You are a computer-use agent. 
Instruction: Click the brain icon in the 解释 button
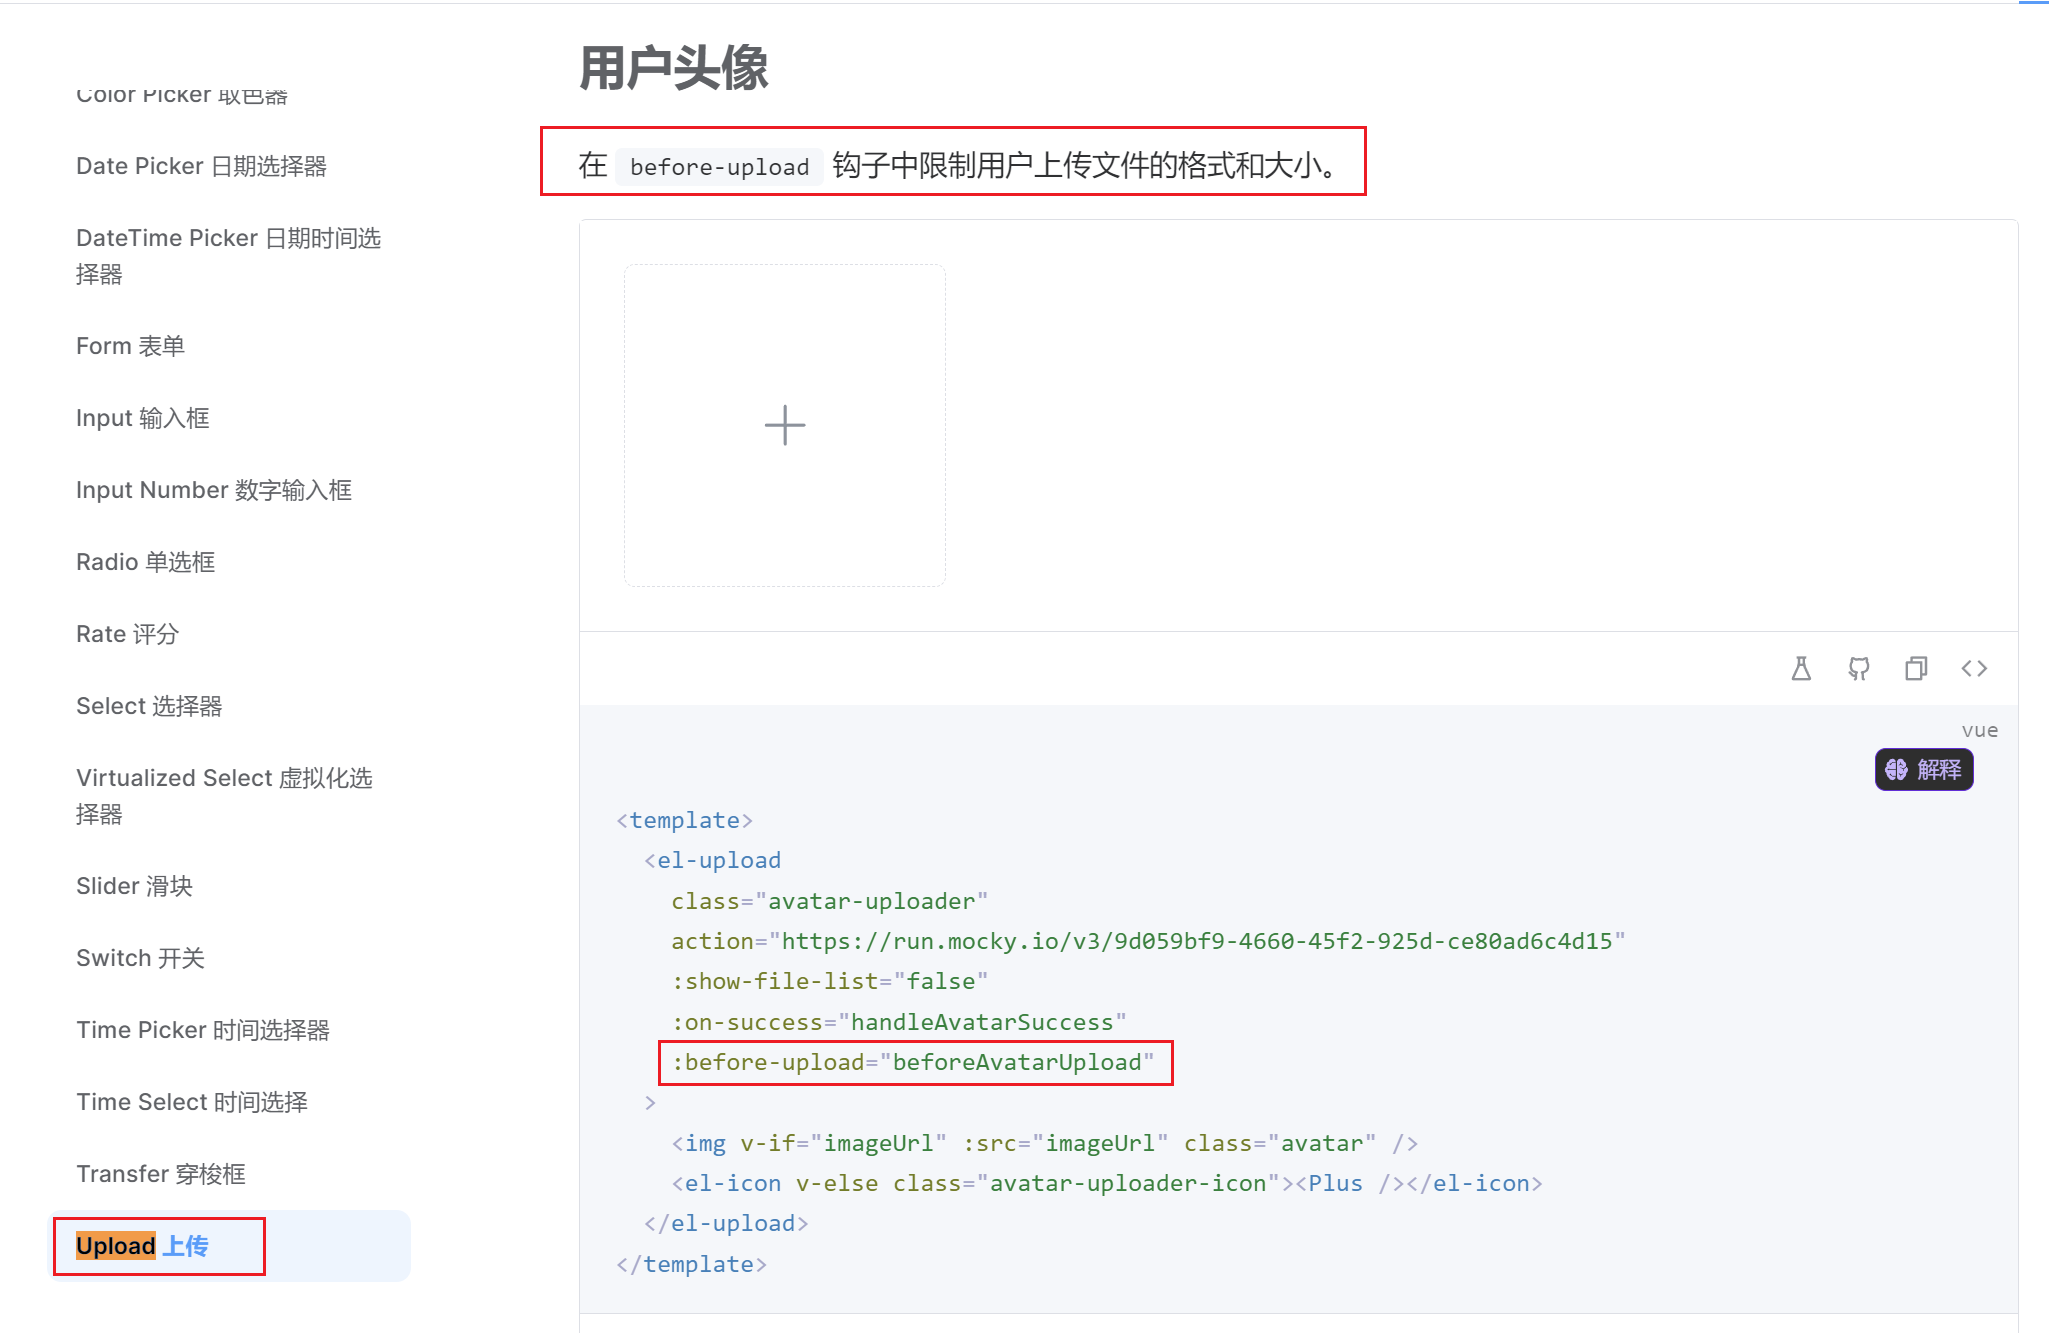click(x=1896, y=769)
